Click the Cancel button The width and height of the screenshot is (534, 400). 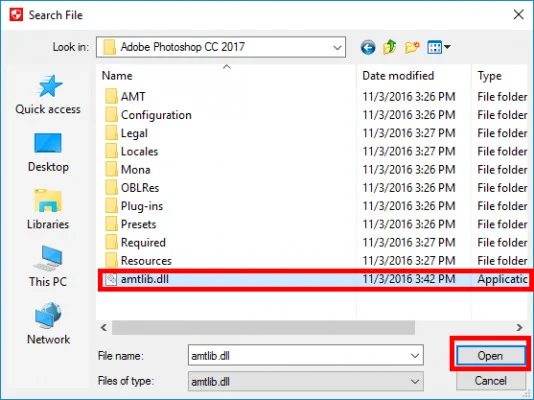(490, 381)
